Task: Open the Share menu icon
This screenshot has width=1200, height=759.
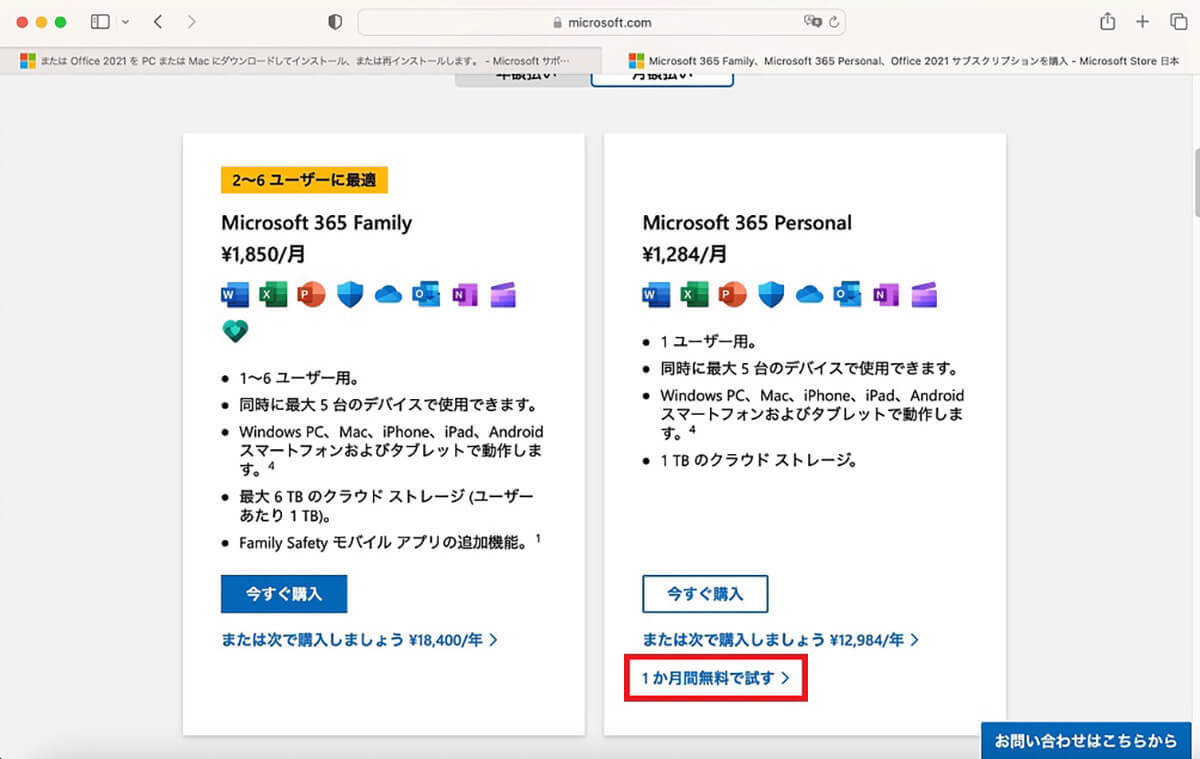Action: 1107,21
